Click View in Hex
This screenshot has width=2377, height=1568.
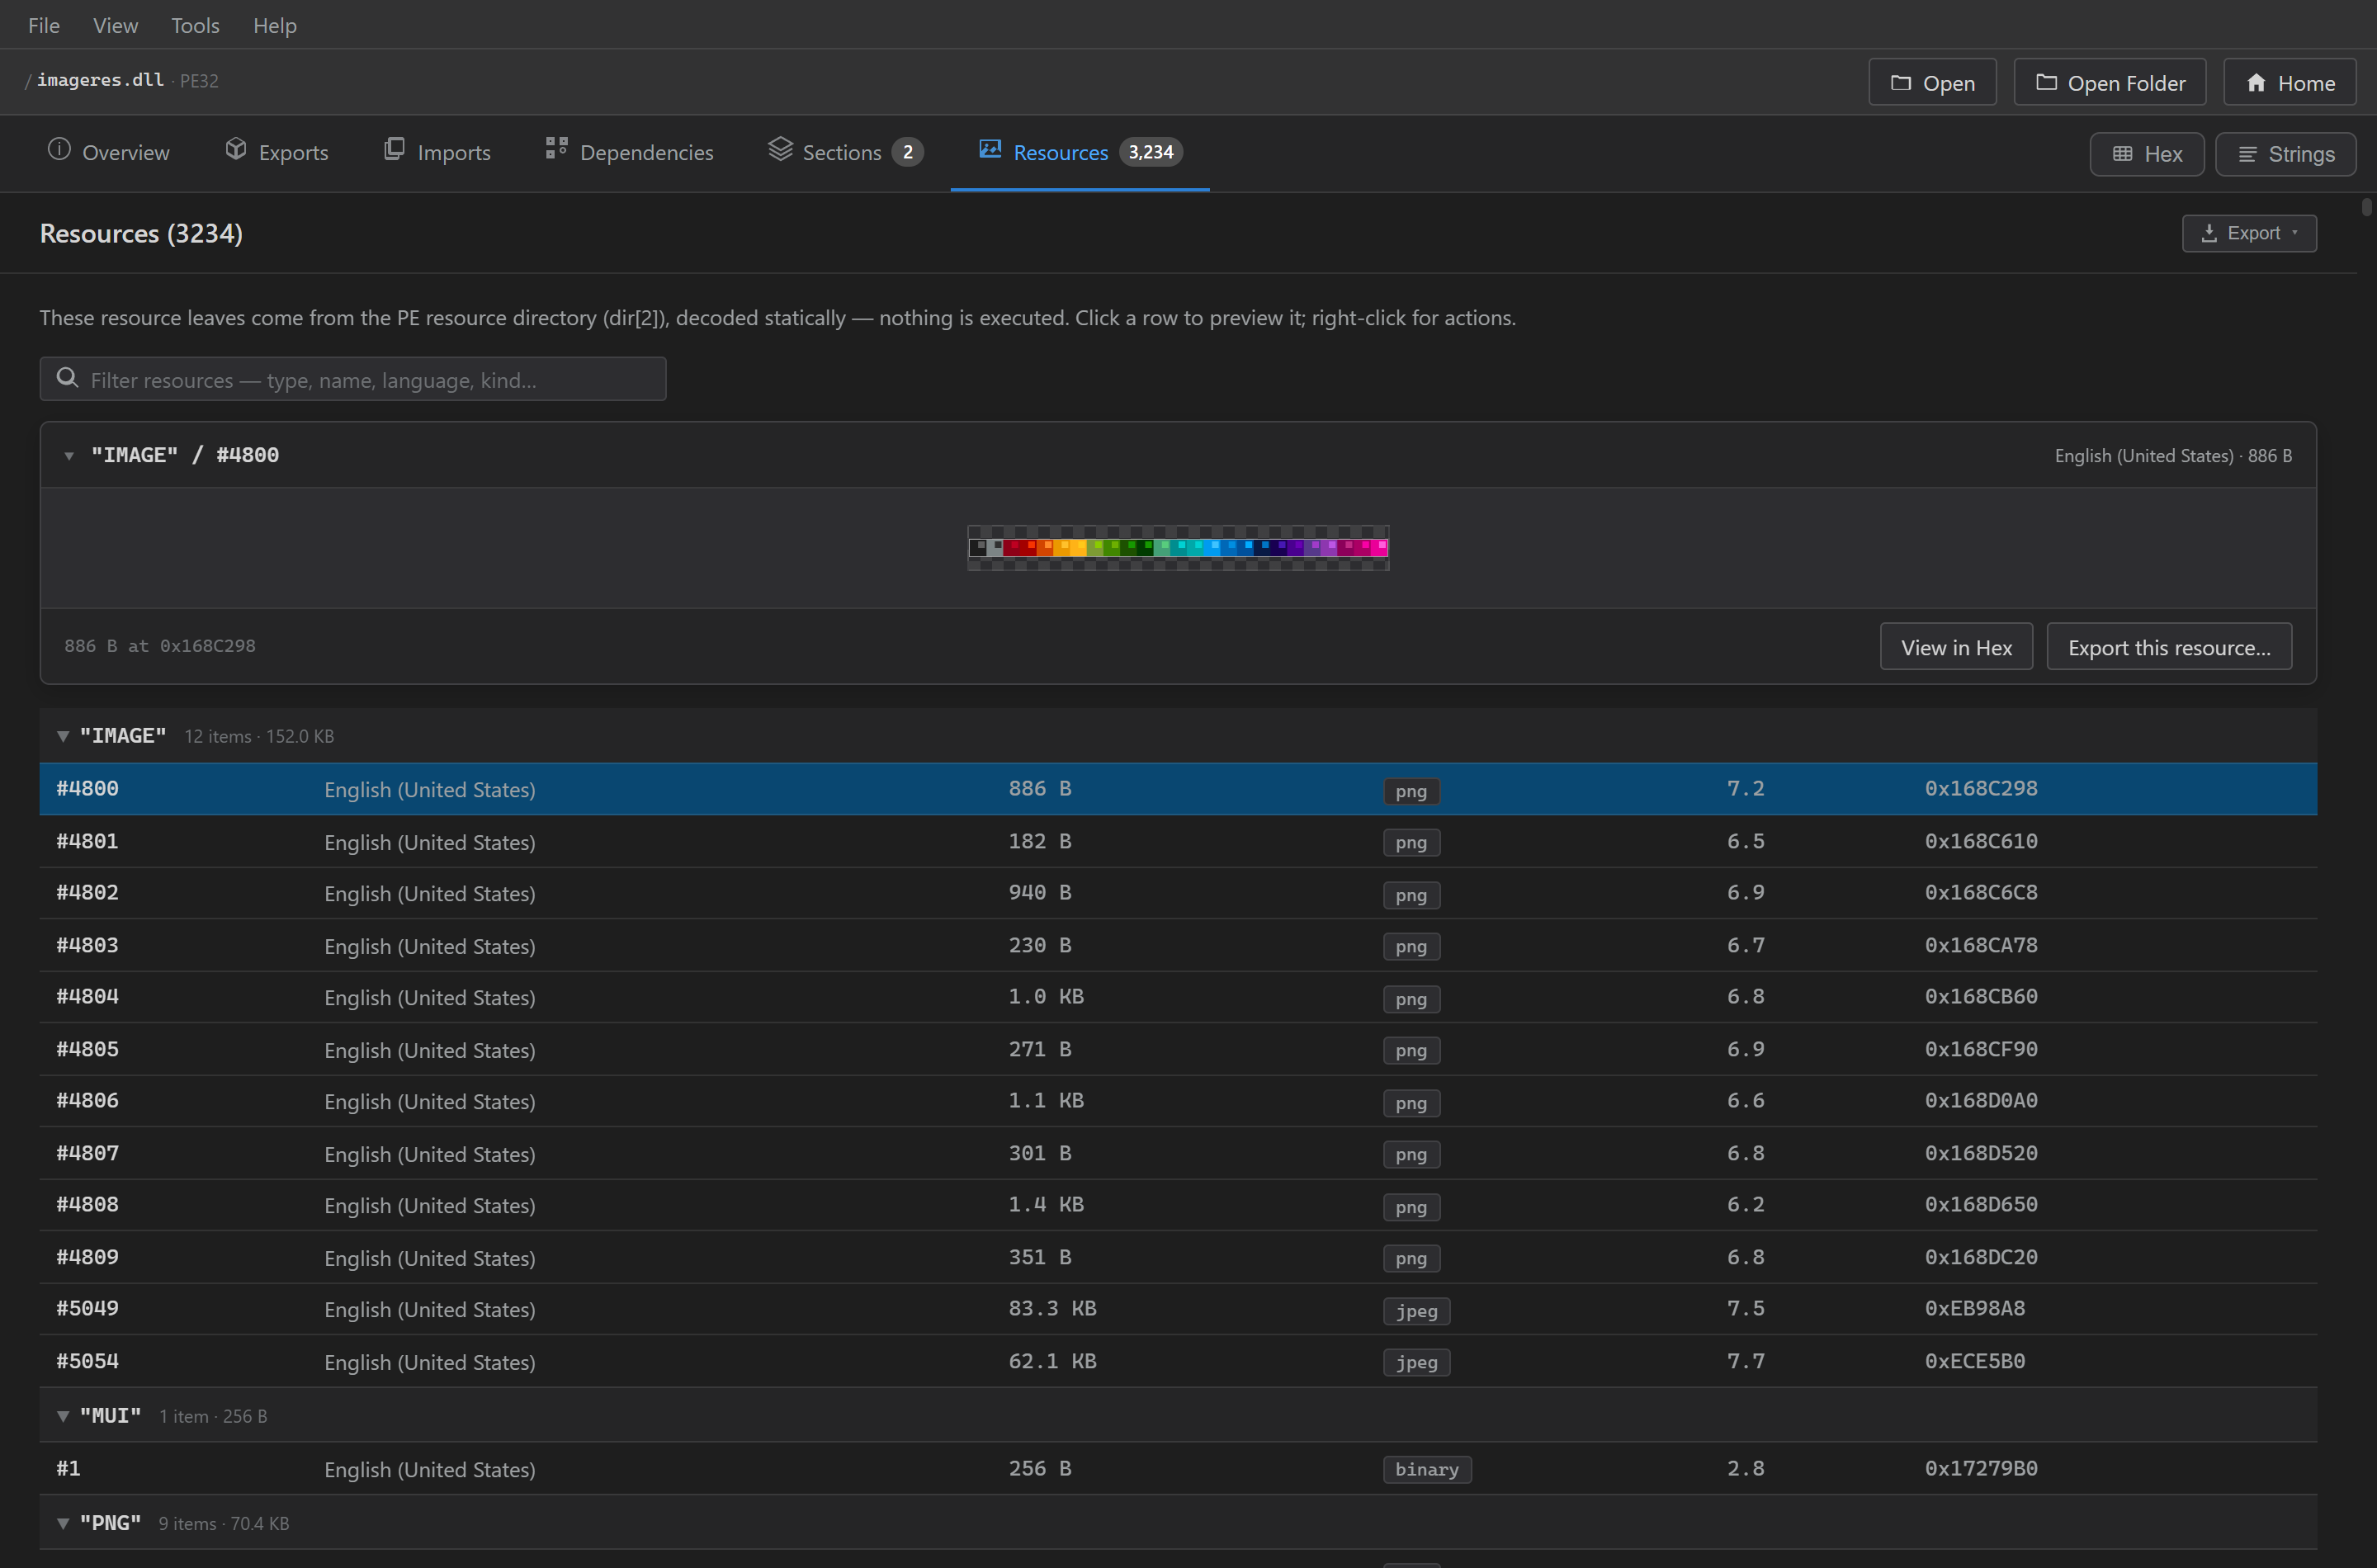[x=1956, y=647]
